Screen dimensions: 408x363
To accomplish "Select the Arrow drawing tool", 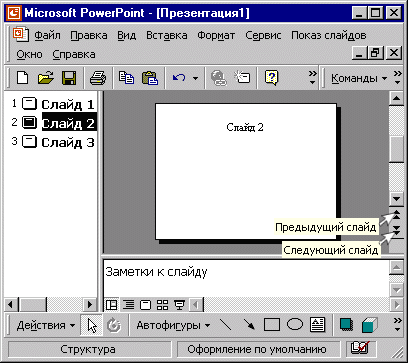I will 249,325.
